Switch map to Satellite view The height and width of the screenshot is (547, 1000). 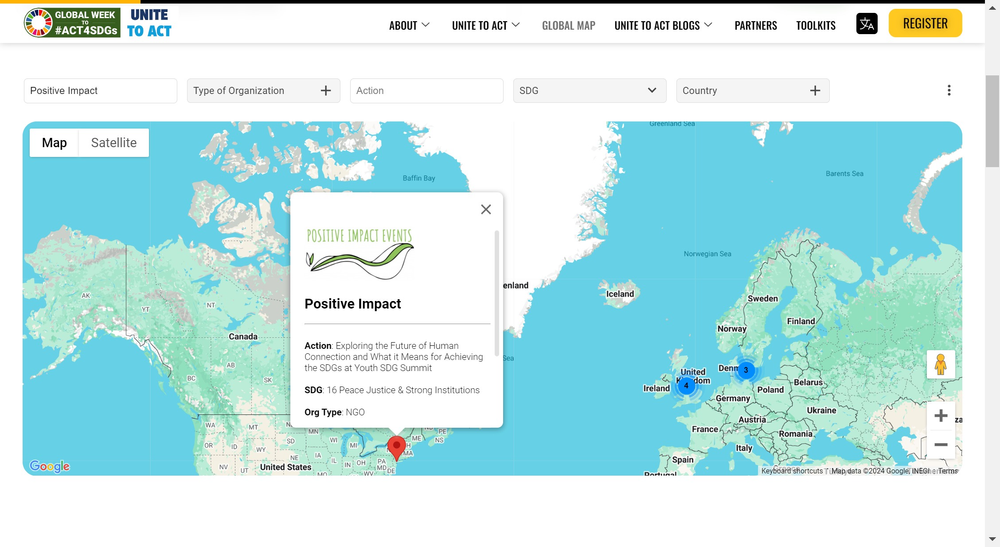click(x=114, y=143)
